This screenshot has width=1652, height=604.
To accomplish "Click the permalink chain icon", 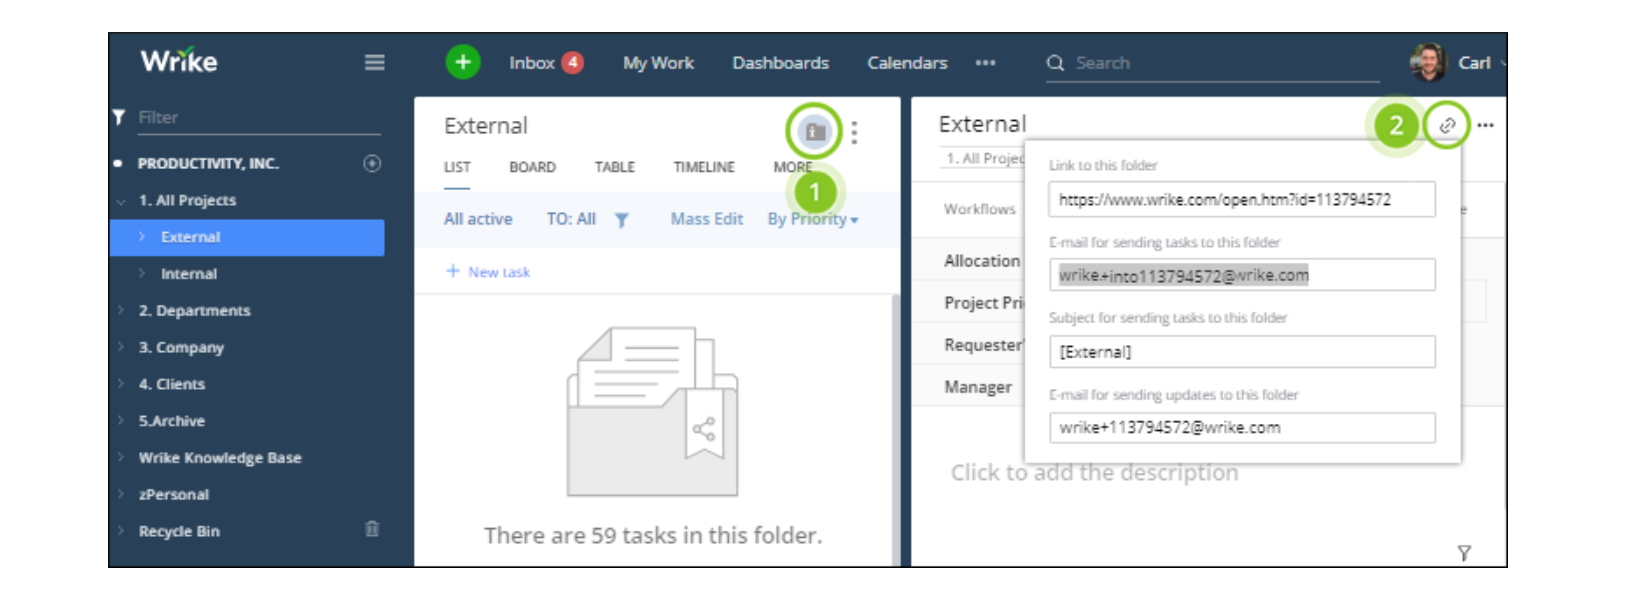I will click(x=1446, y=125).
